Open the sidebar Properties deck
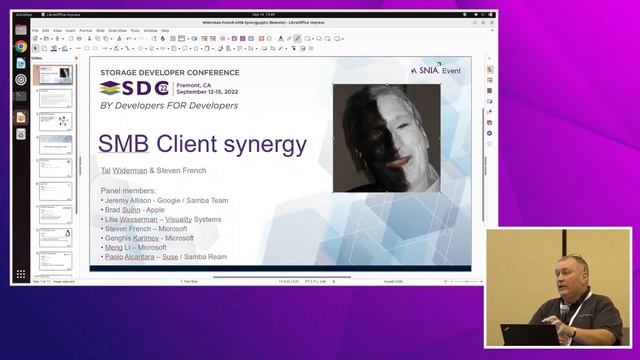The image size is (640, 360). click(490, 69)
